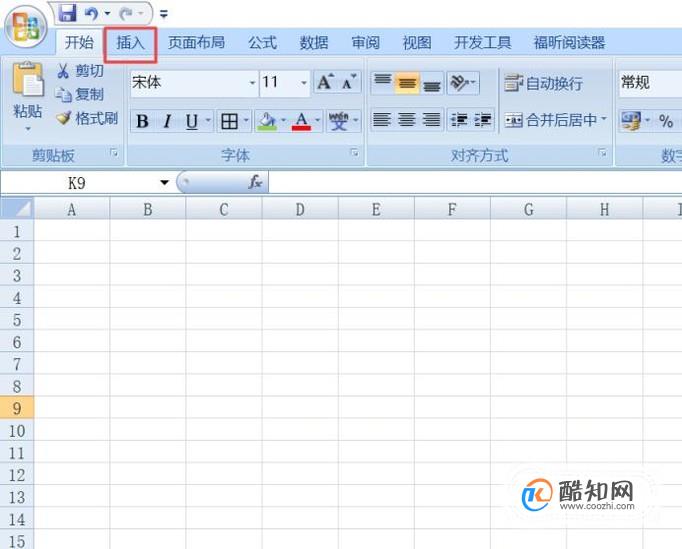Expand the 粘贴 options arrow

[28, 129]
